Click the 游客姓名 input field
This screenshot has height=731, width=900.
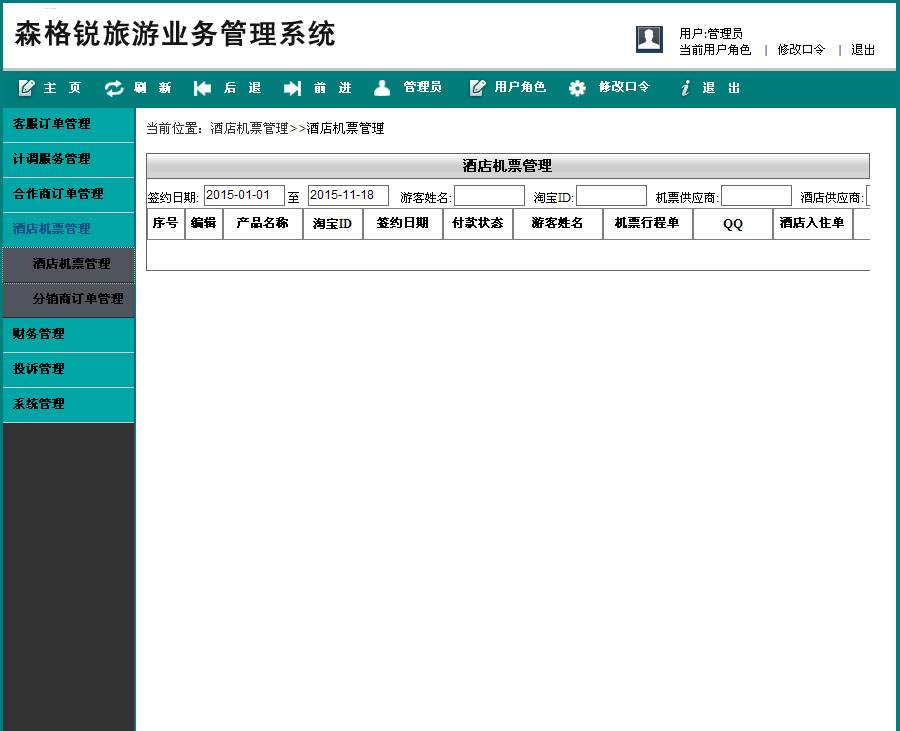tap(489, 196)
